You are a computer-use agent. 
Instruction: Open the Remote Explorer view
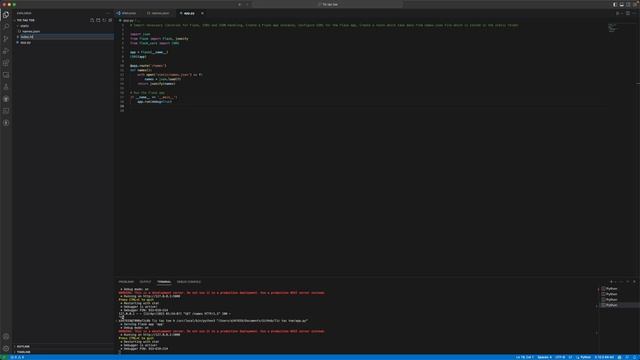click(x=6, y=75)
